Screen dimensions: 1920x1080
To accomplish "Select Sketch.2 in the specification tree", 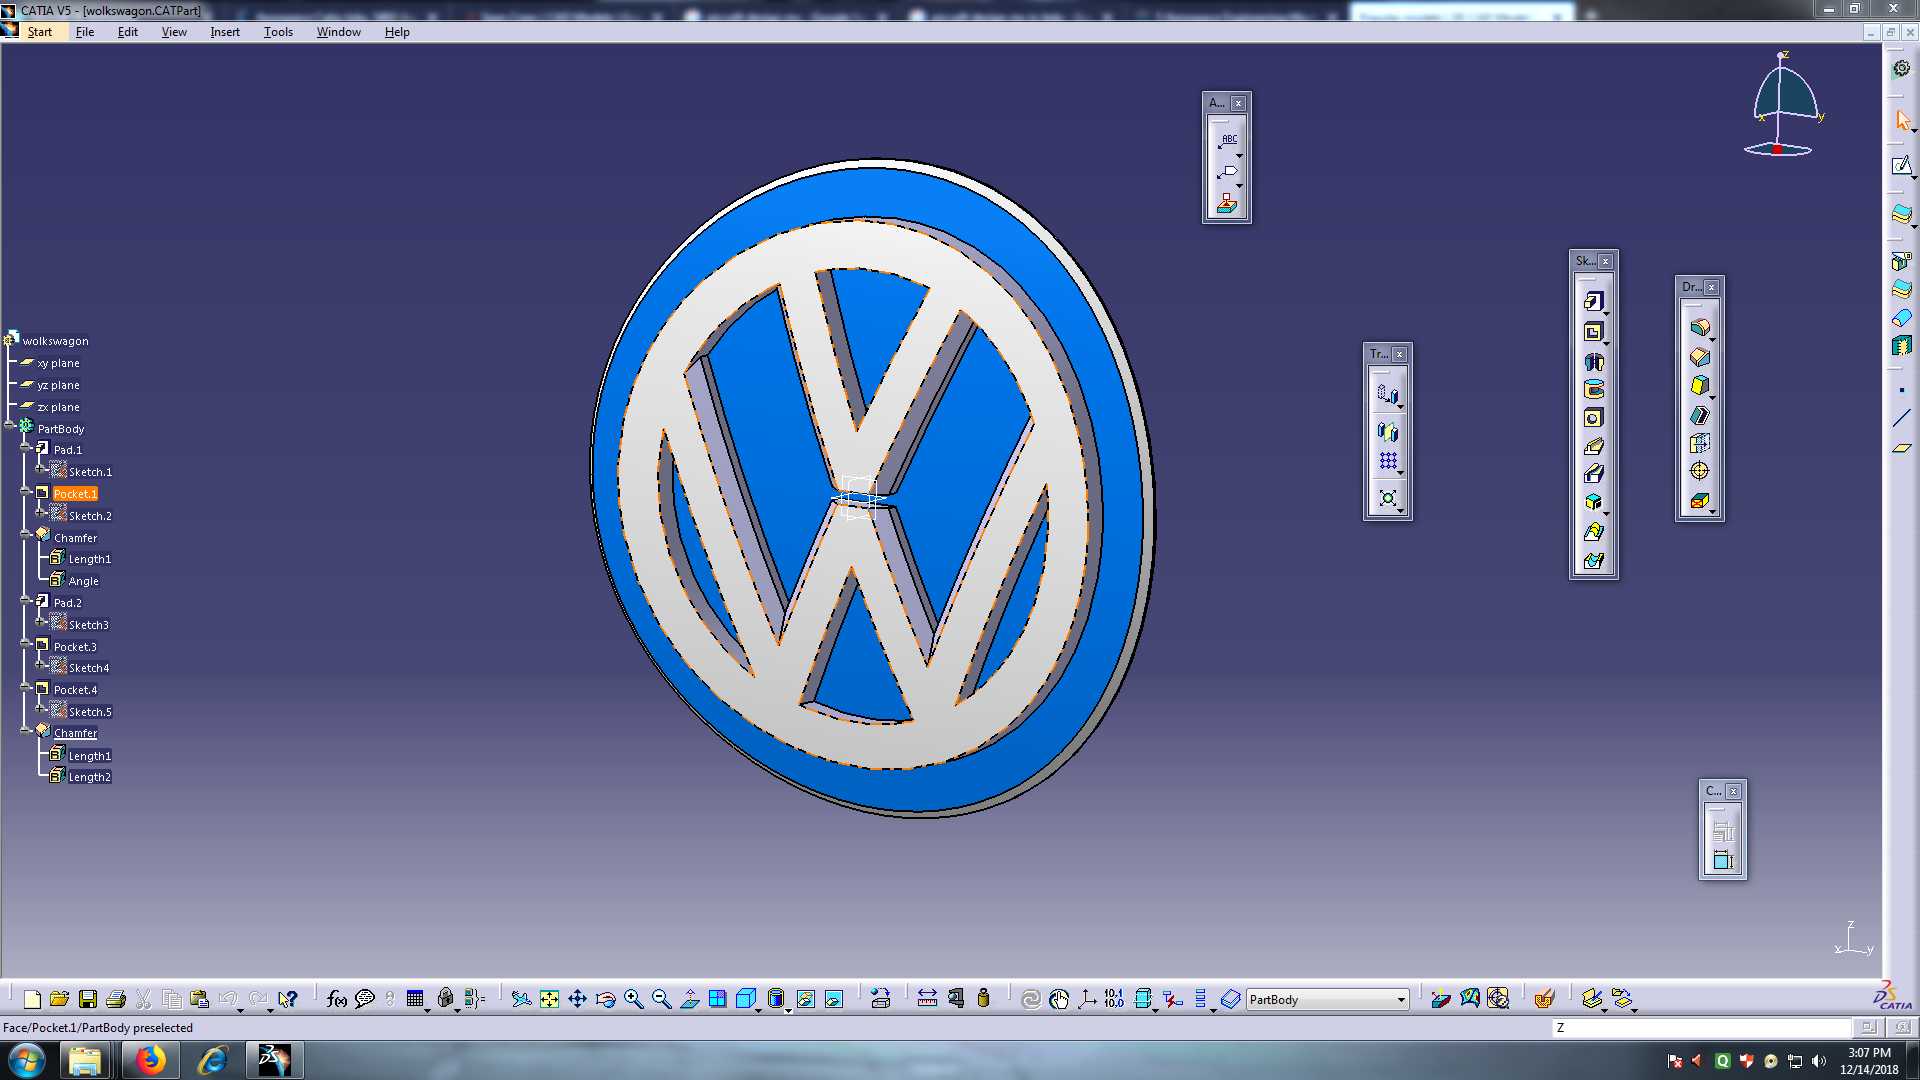I will point(90,516).
